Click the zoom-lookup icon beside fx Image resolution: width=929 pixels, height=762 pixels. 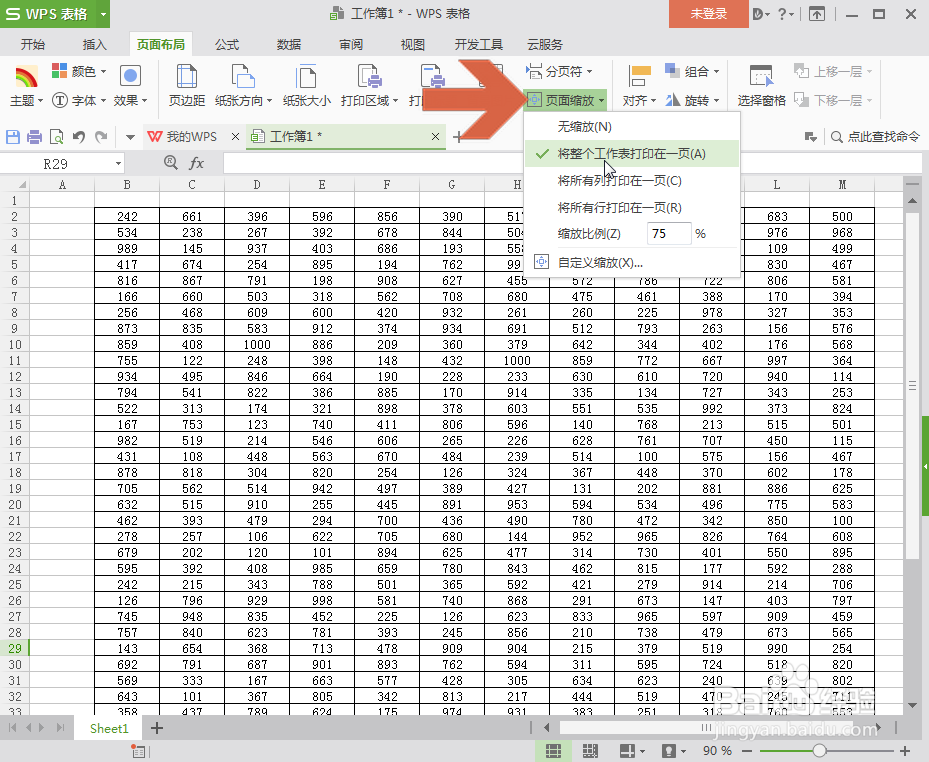tap(171, 162)
